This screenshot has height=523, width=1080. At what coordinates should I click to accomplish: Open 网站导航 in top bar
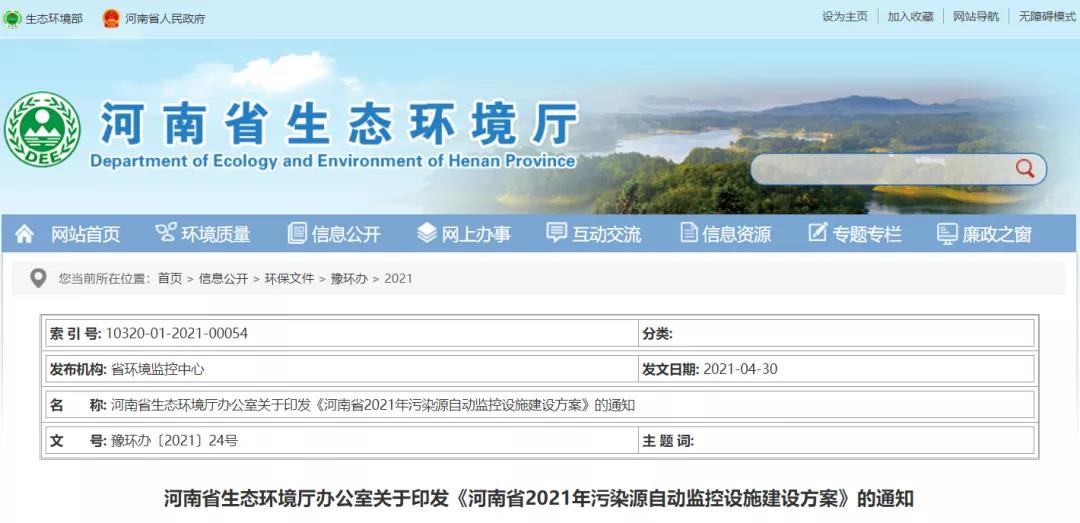(x=976, y=17)
